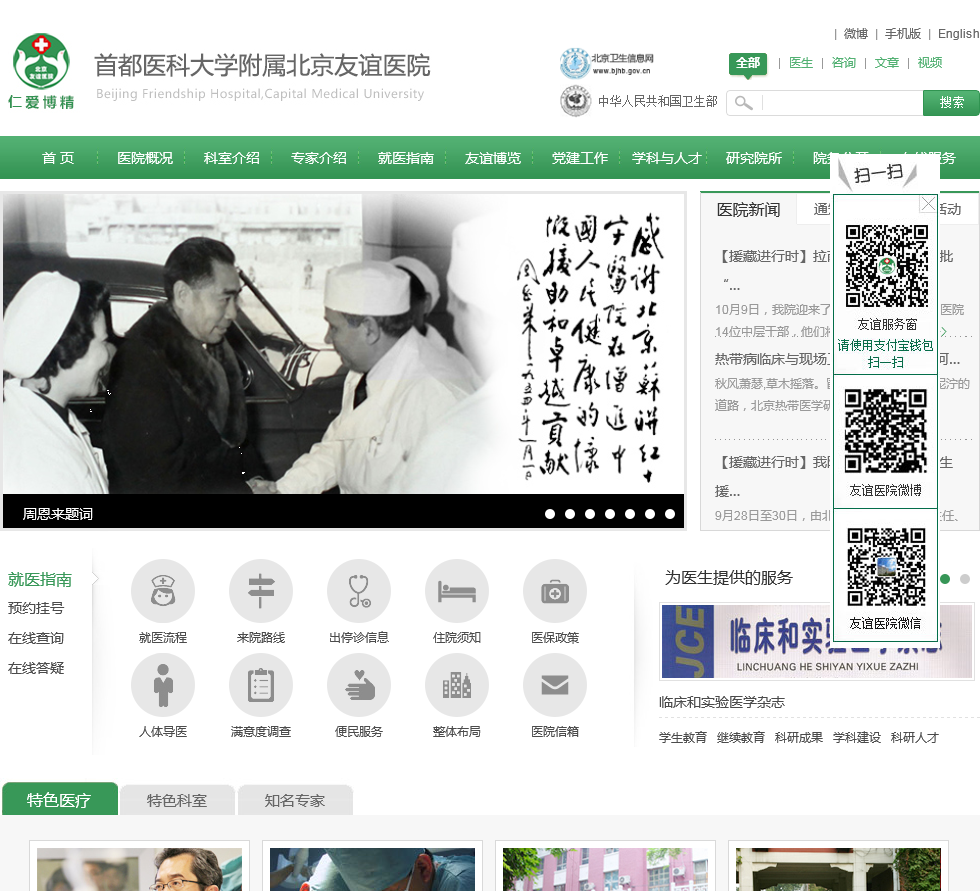
Task: Open the 便民服务 hand-heart icon
Action: pyautogui.click(x=359, y=685)
